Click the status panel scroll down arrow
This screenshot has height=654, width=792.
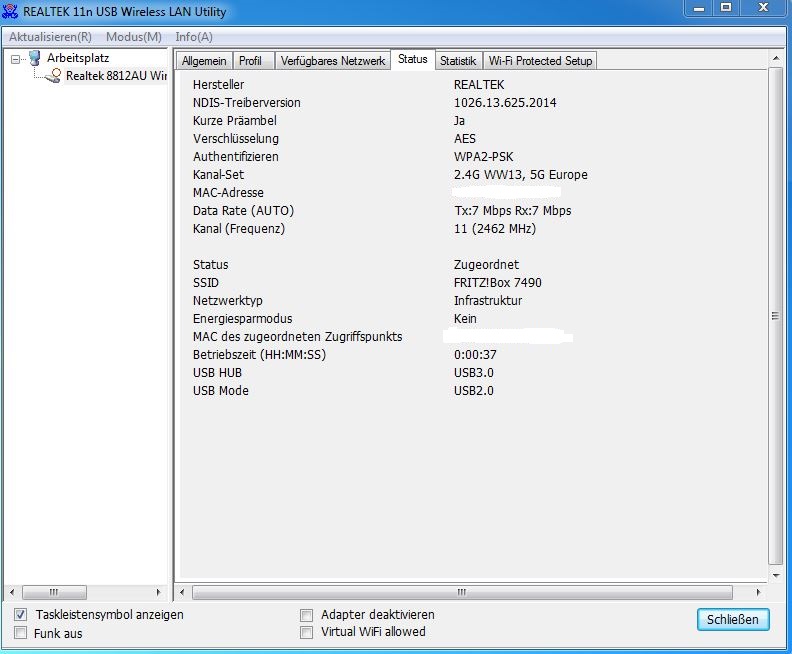(x=776, y=575)
